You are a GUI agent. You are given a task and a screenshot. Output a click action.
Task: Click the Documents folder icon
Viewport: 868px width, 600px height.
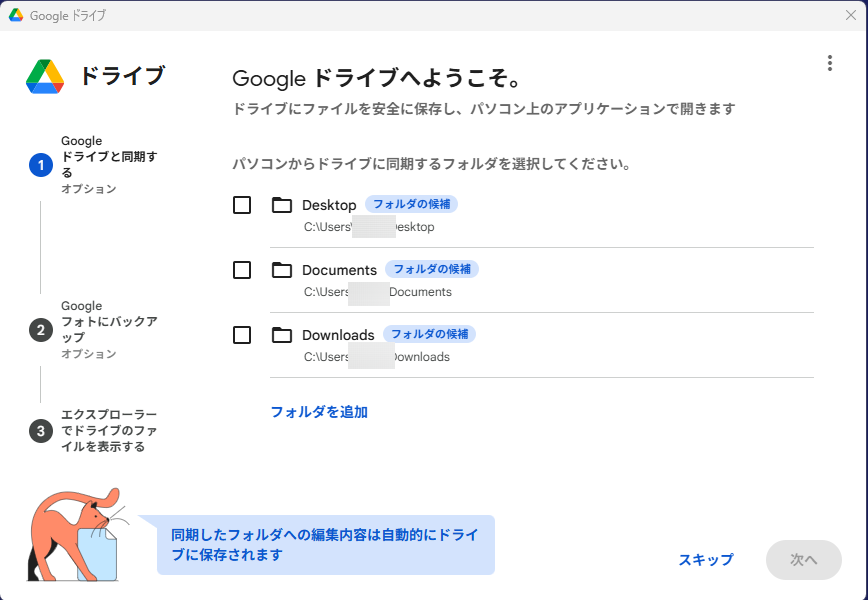pyautogui.click(x=282, y=270)
